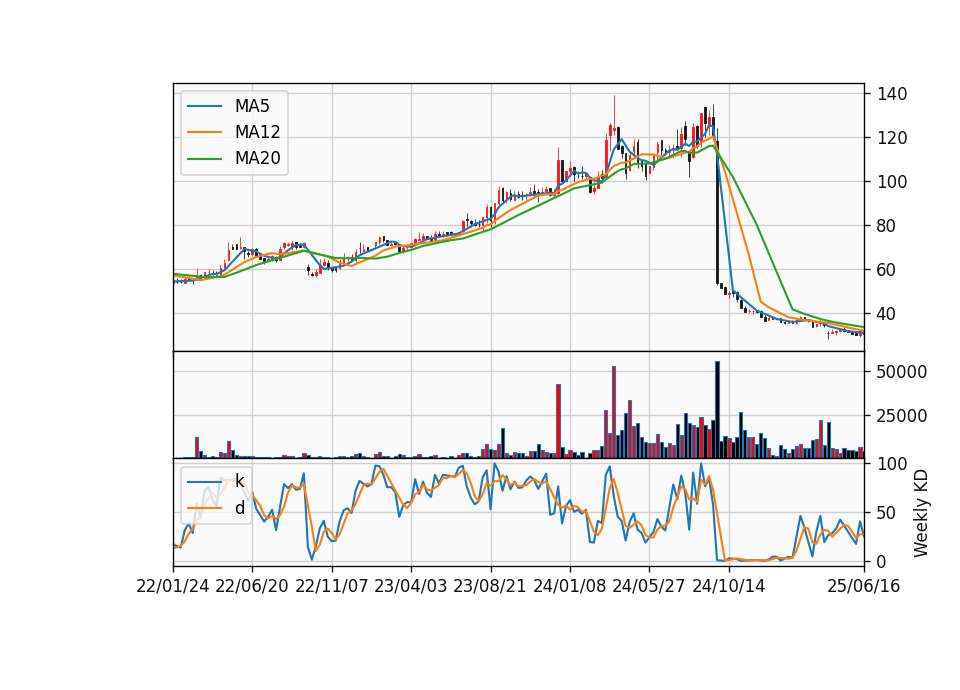Click the 120 price axis label

pos(892,138)
